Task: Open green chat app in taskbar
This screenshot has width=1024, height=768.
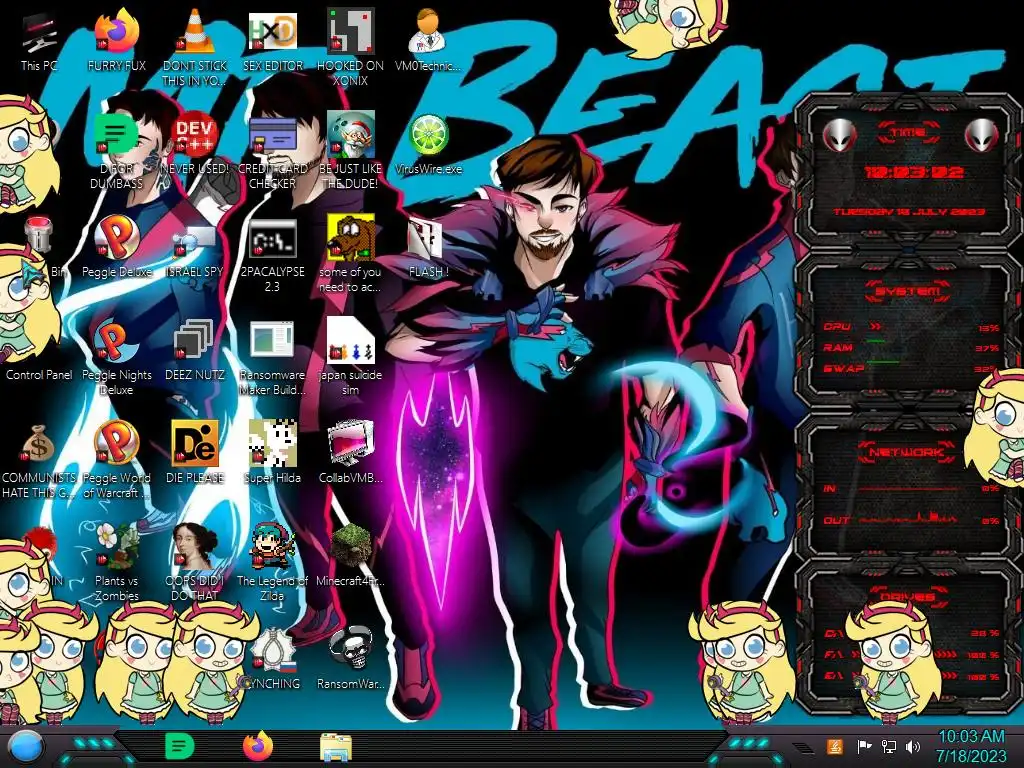Action: pos(179,746)
